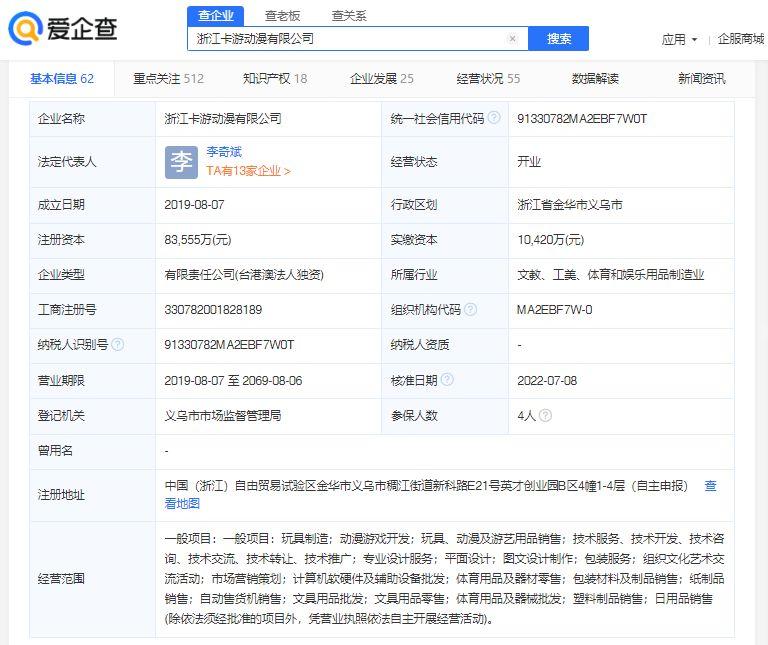Open the TA有13家企业 link
The height and width of the screenshot is (645, 768).
click(x=248, y=171)
